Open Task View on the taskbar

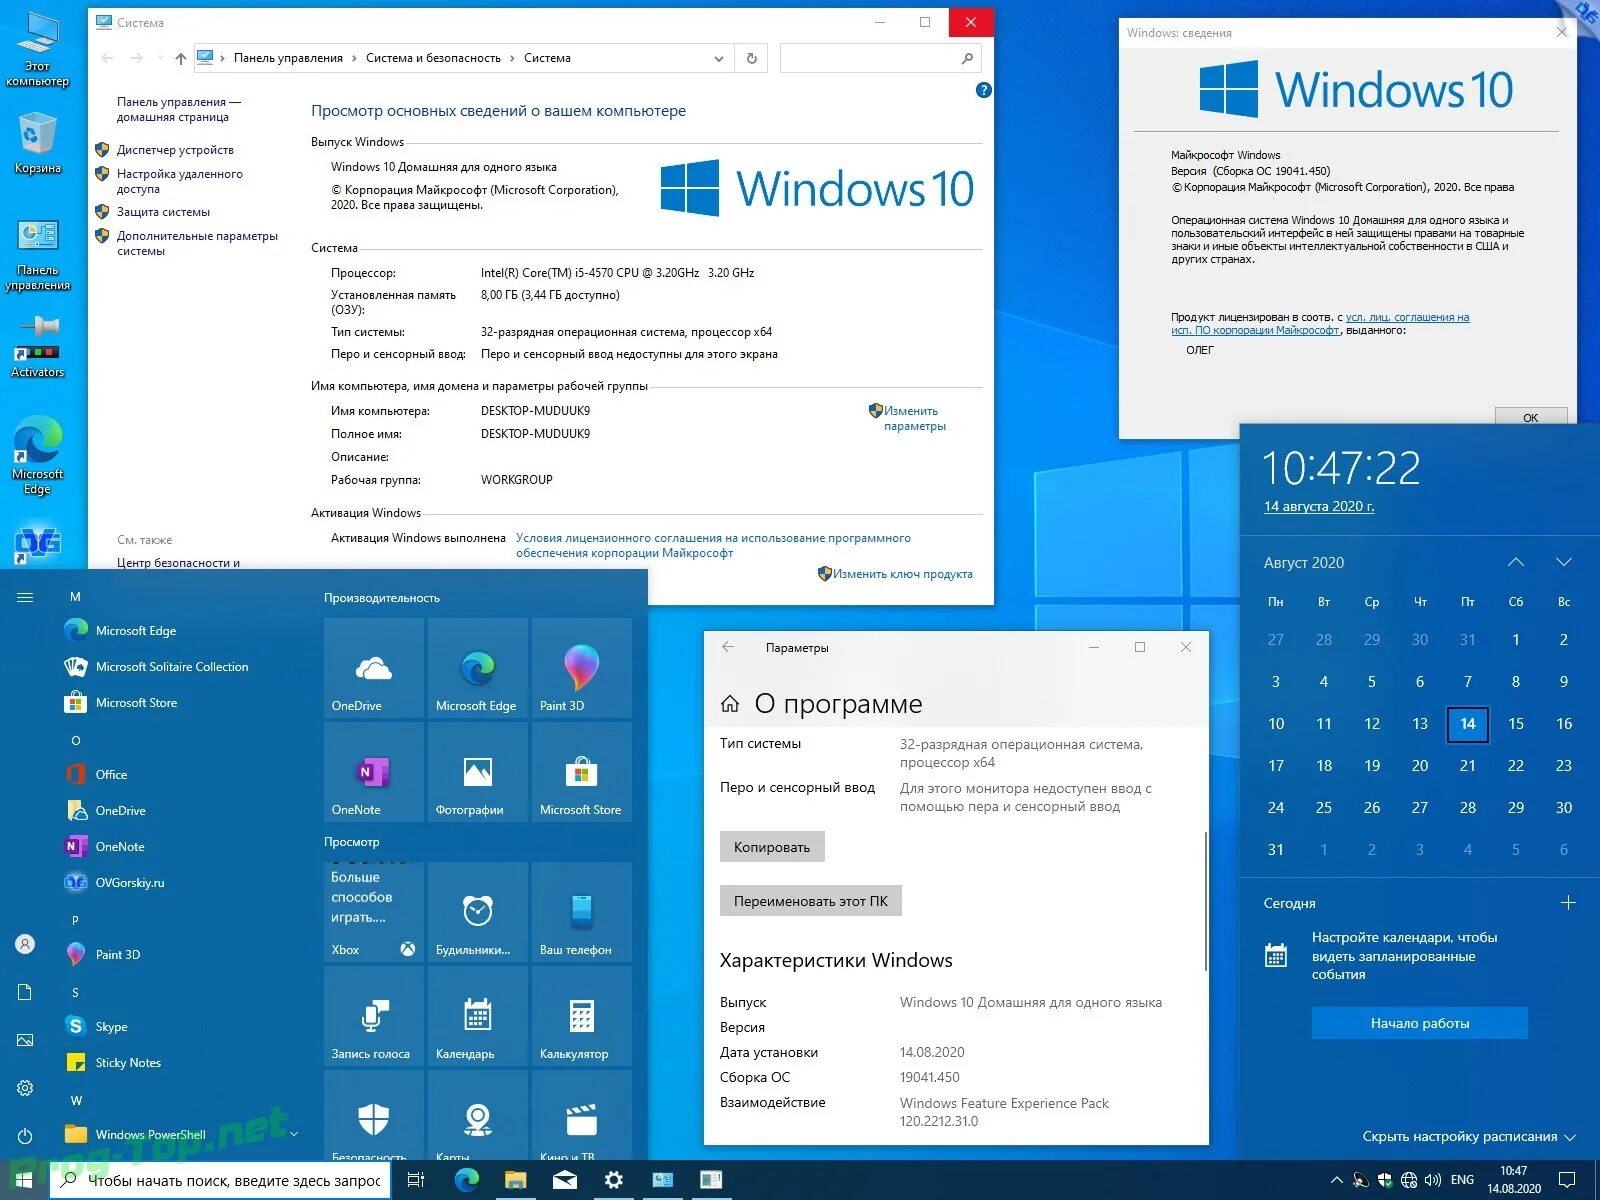click(x=416, y=1180)
